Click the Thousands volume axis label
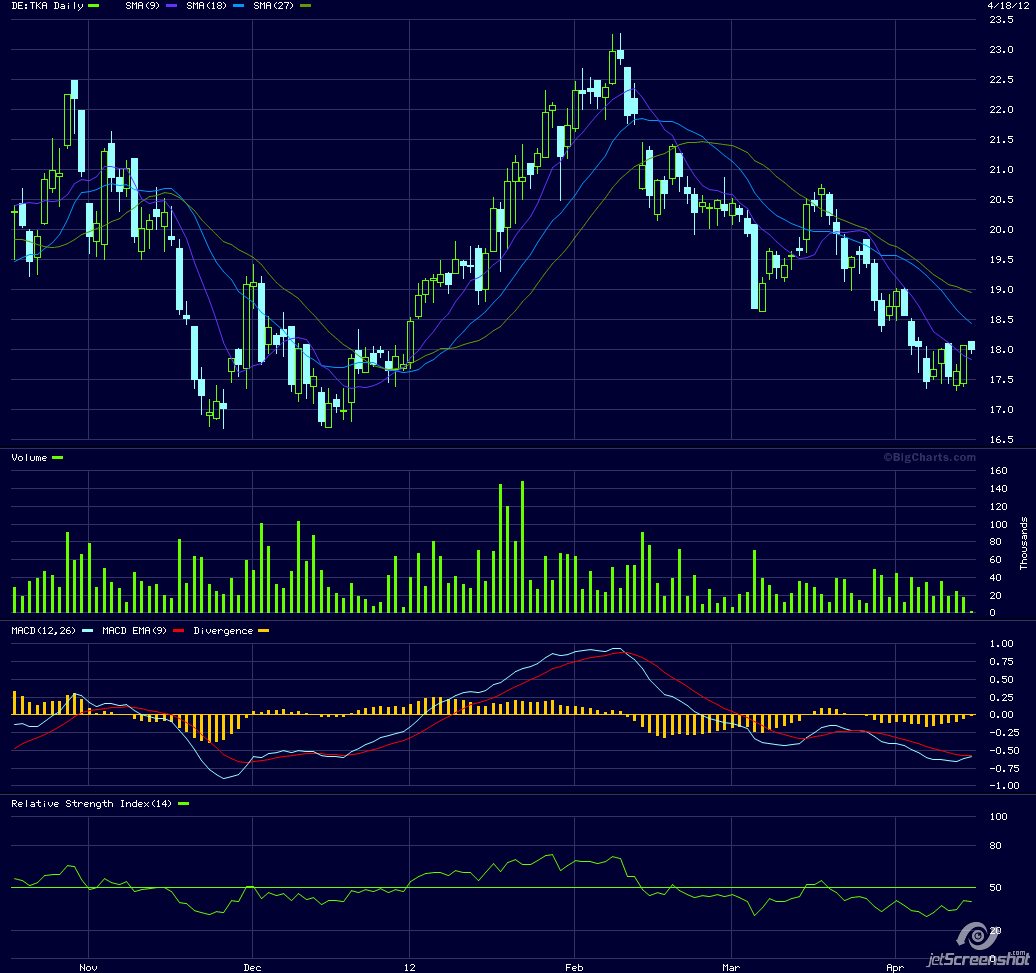 pyautogui.click(x=1024, y=544)
